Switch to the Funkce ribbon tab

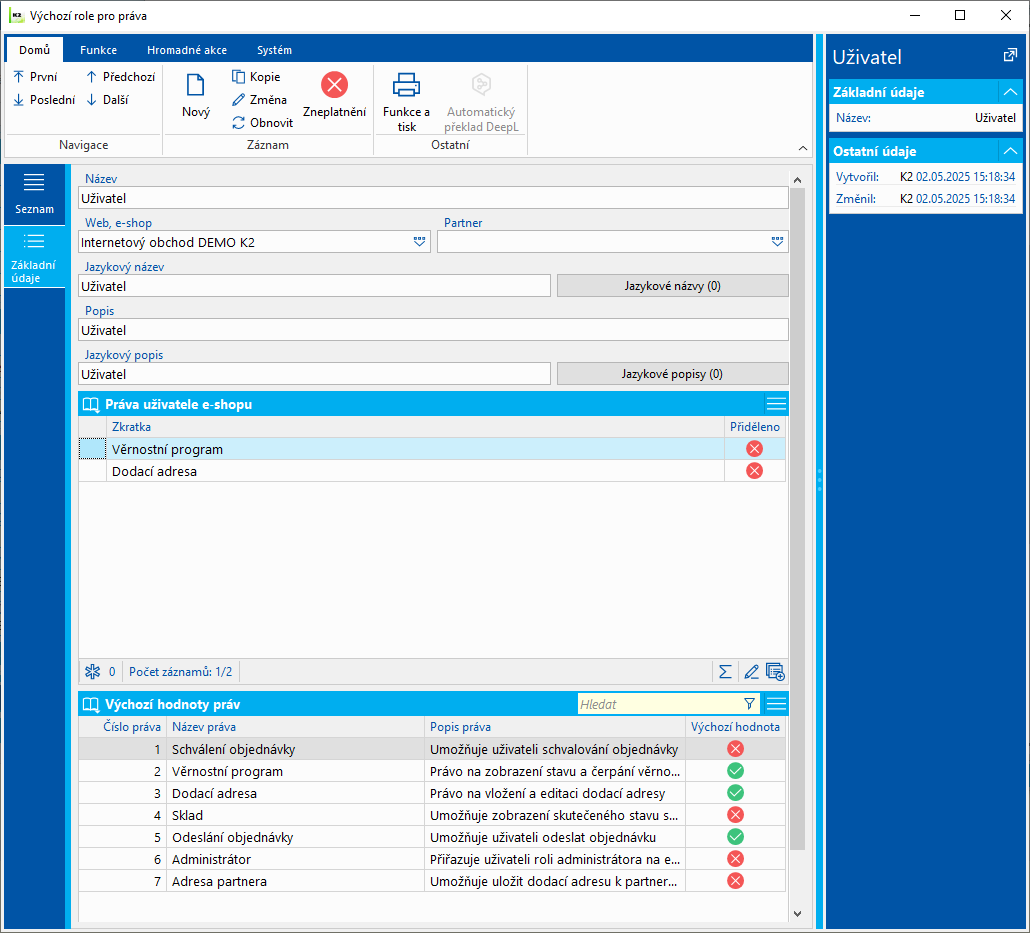(x=99, y=50)
